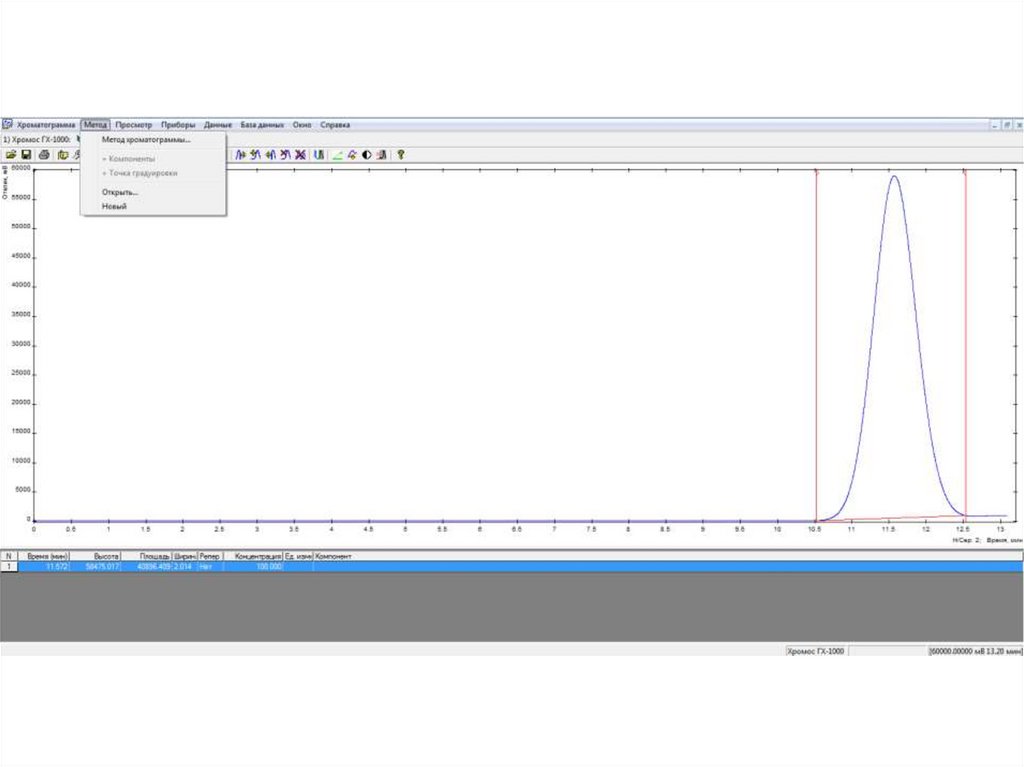Open the База данных menu
Viewport: 1024px width, 767px height.
(x=262, y=125)
